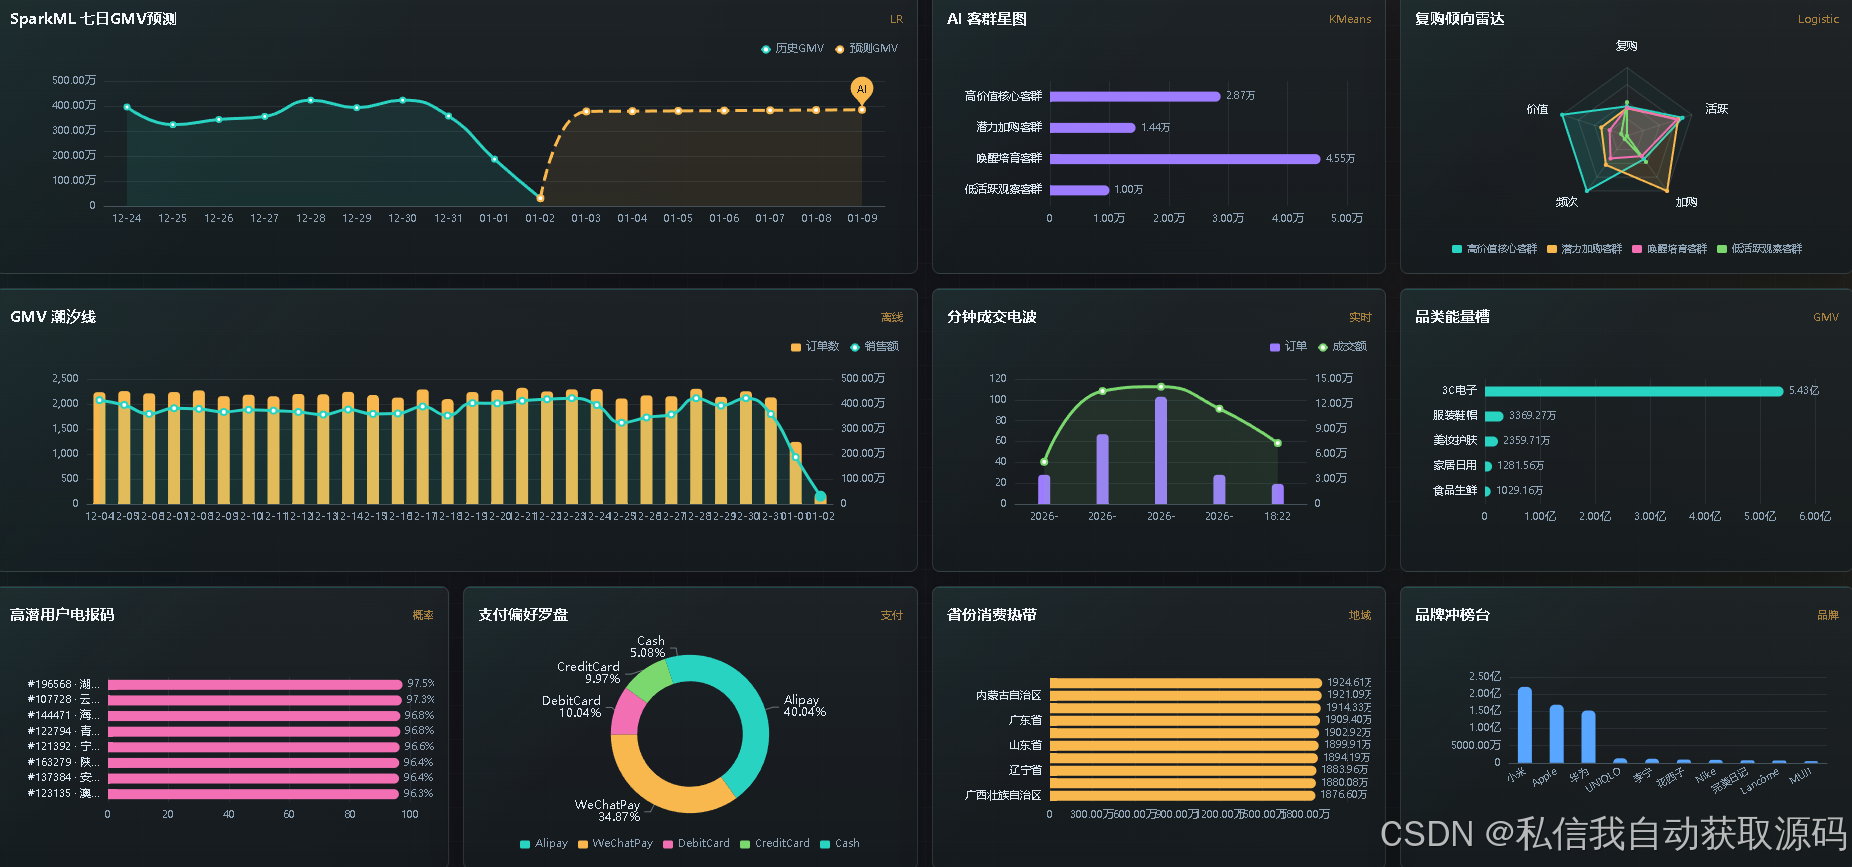
Task: Click the 食品生鲜 category label
Action: pos(1455,491)
